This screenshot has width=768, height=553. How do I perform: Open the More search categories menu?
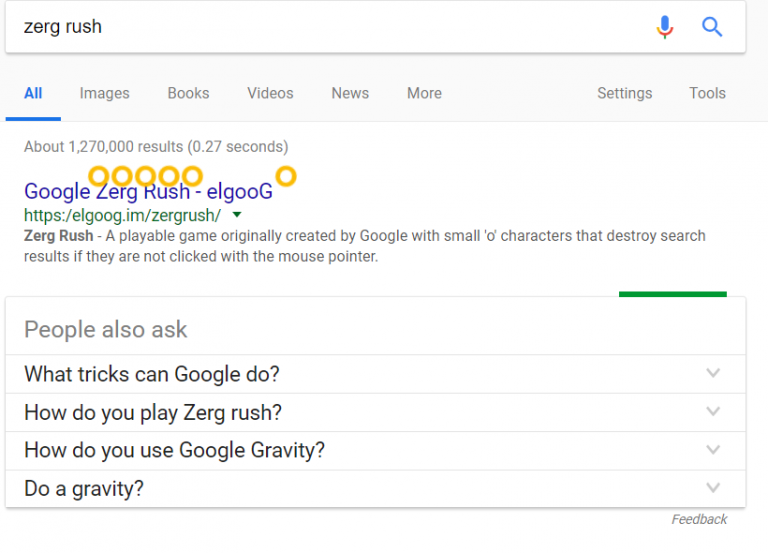point(424,93)
